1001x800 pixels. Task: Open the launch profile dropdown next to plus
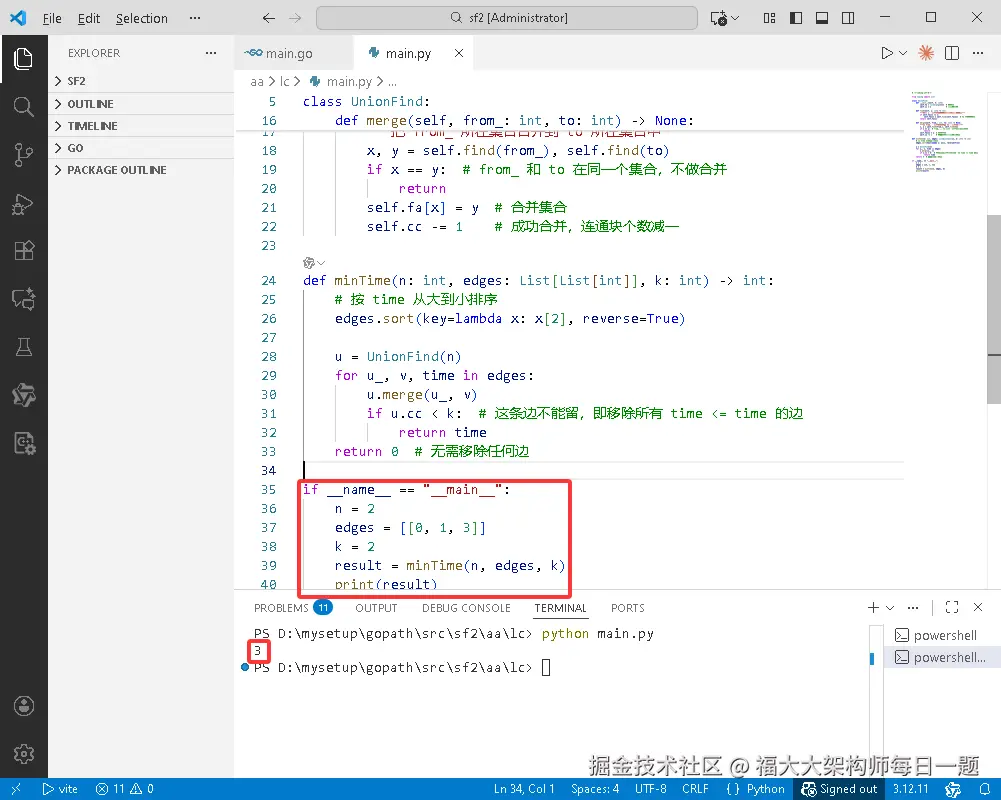tap(890, 607)
